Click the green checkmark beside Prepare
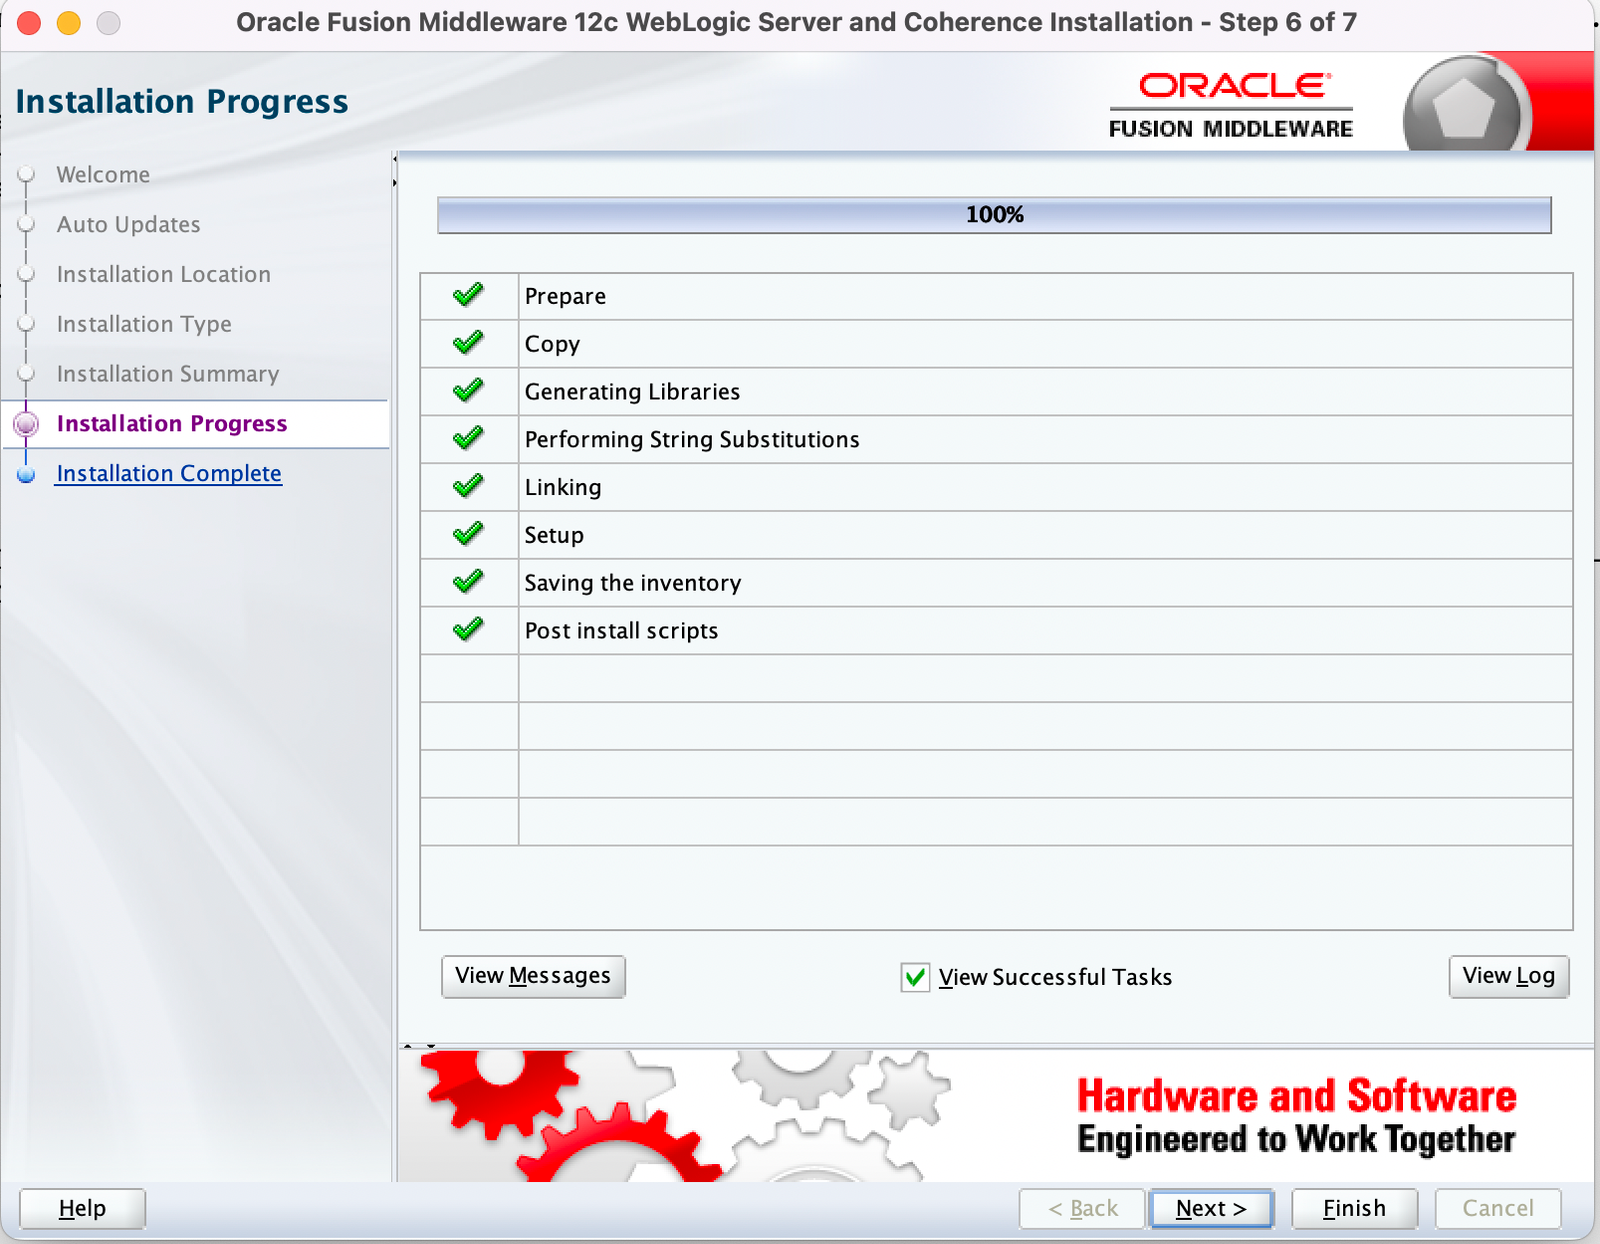The image size is (1600, 1244). (468, 296)
